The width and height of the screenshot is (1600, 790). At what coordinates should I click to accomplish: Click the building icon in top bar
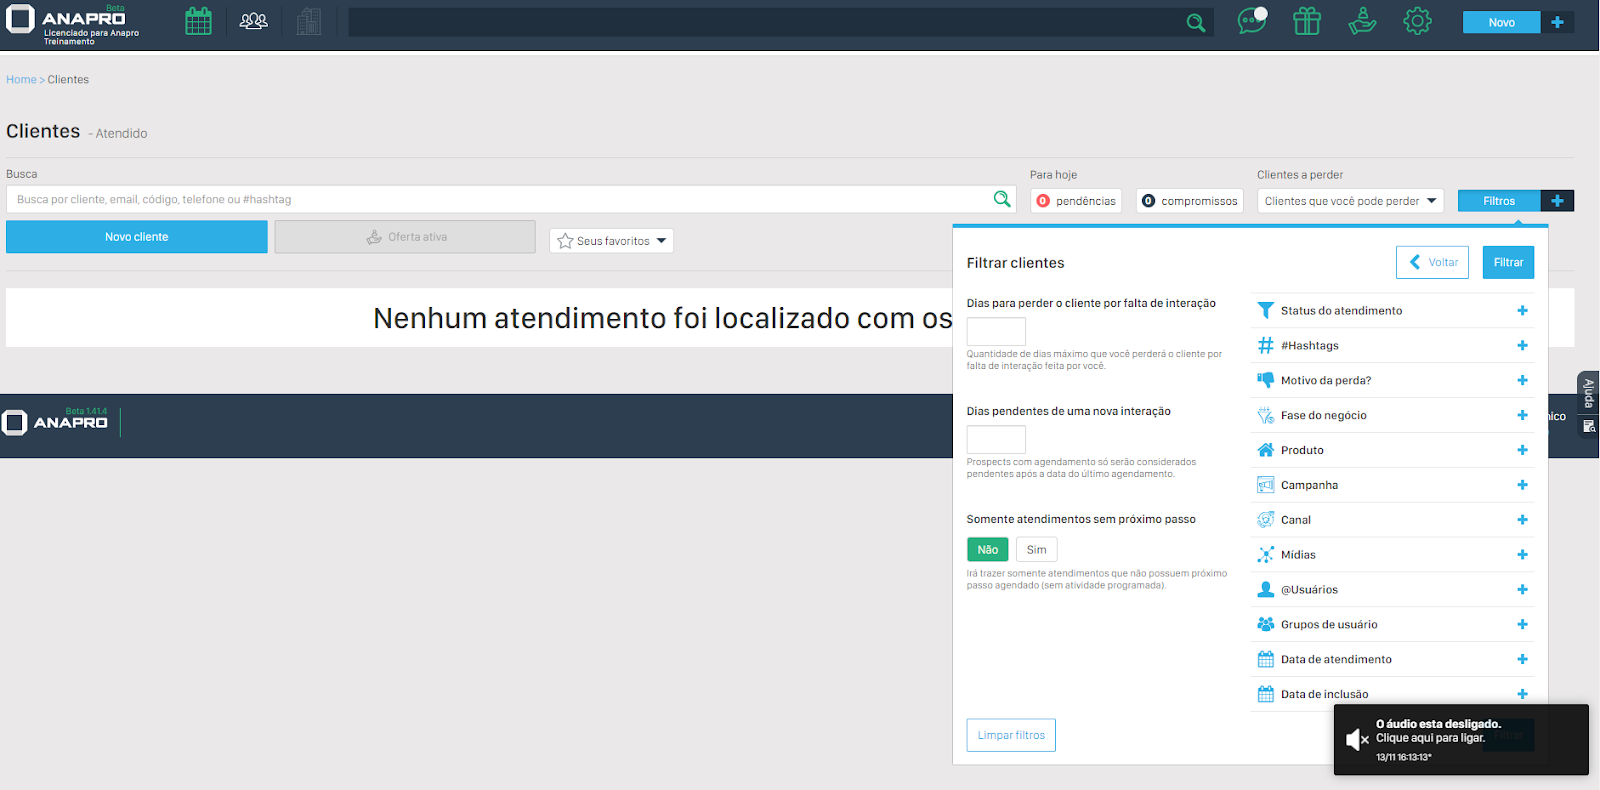[309, 21]
